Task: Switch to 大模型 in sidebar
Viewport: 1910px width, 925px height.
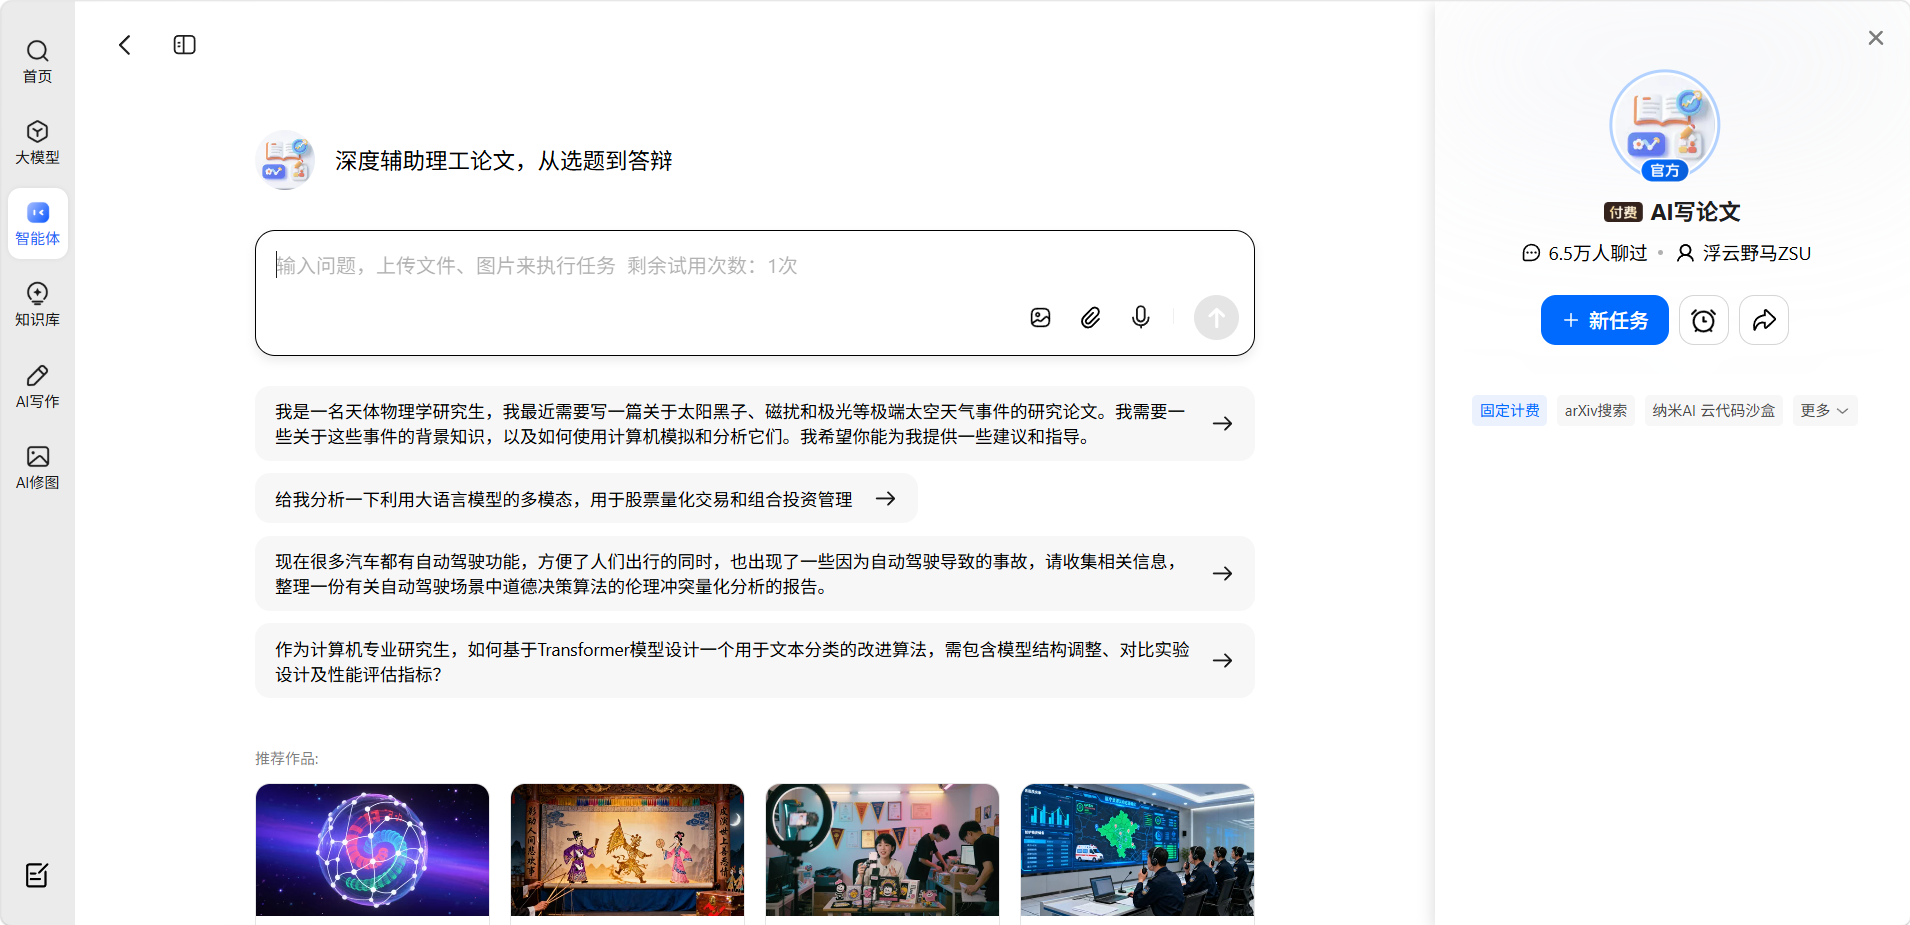Action: [37, 142]
